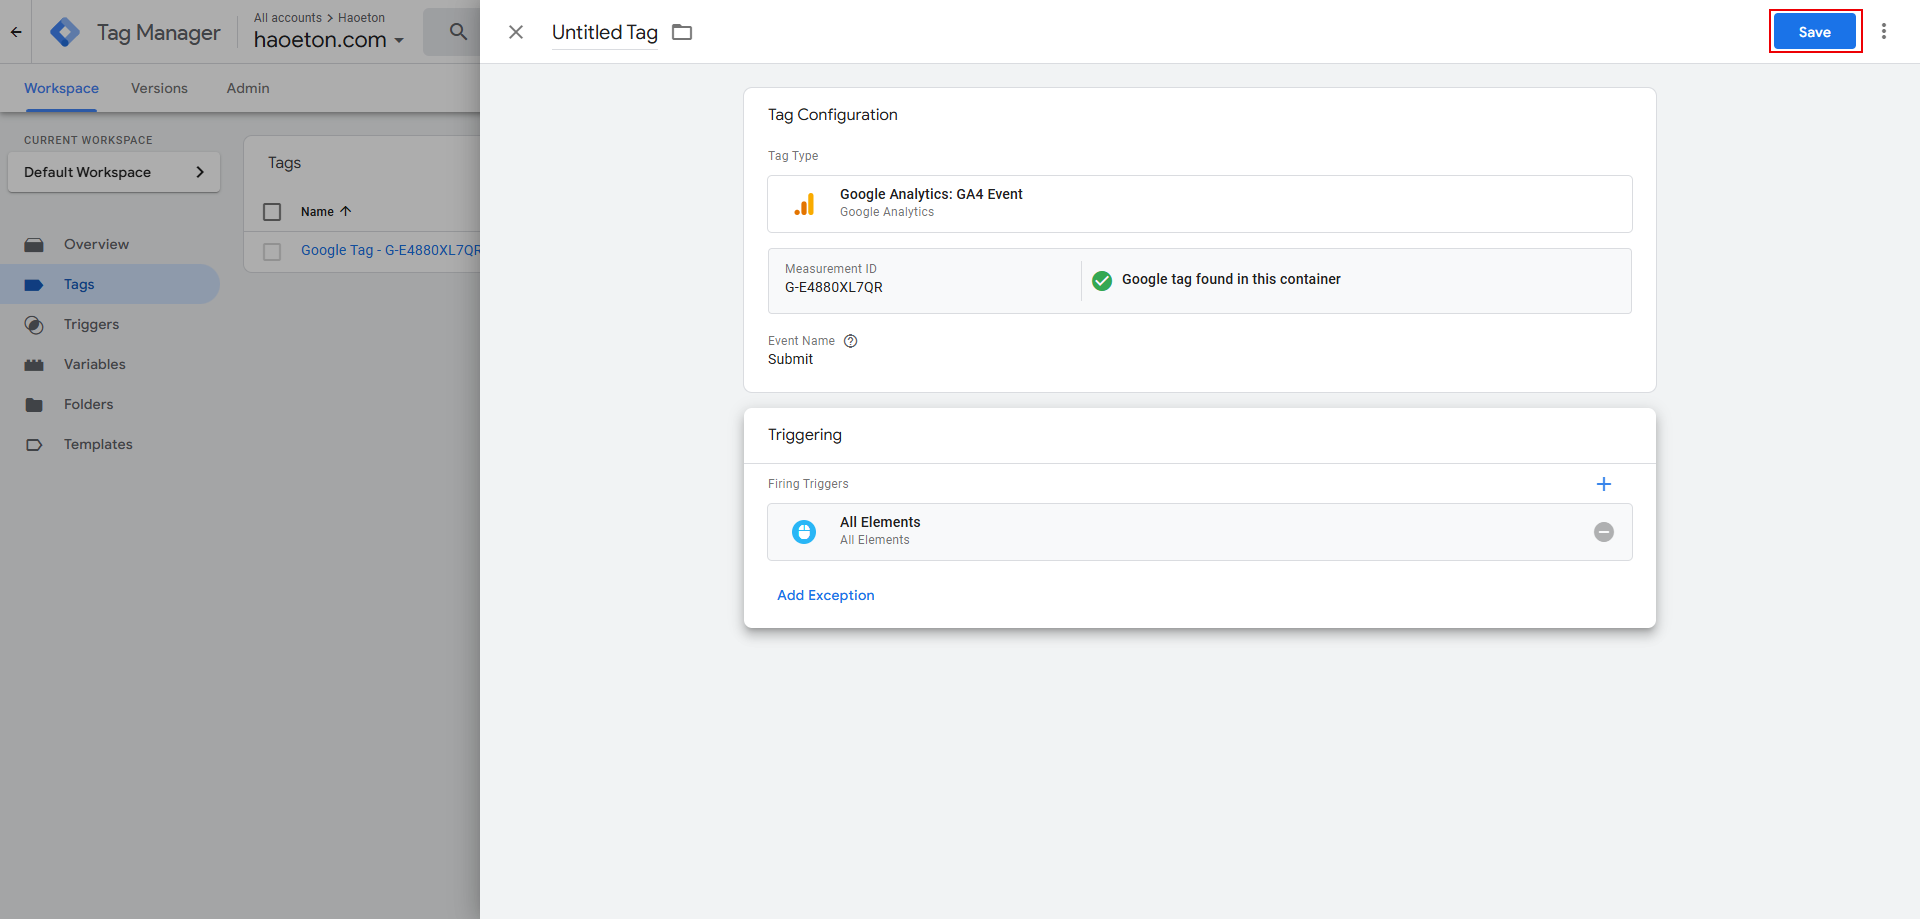Rename the Untitled Tag title
Screen dimensions: 1920x919
tap(605, 32)
